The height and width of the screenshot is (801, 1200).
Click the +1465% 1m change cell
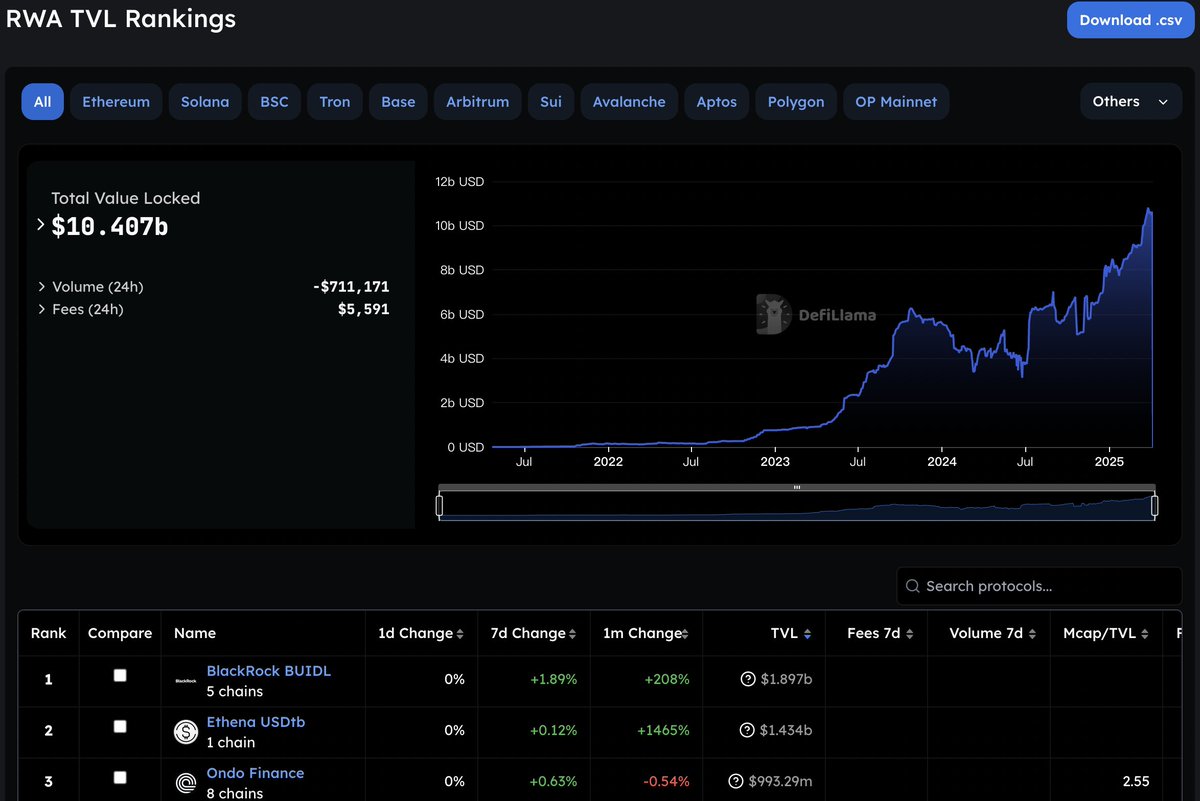coord(664,731)
